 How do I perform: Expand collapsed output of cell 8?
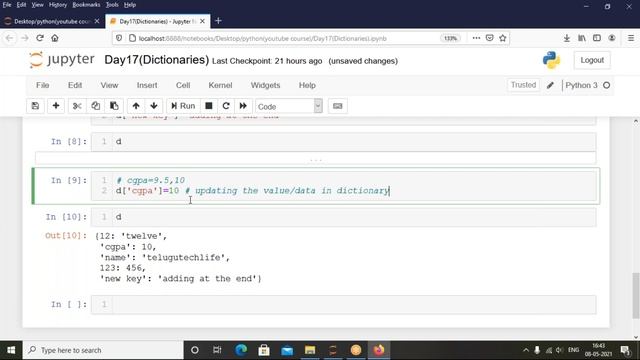(316, 158)
